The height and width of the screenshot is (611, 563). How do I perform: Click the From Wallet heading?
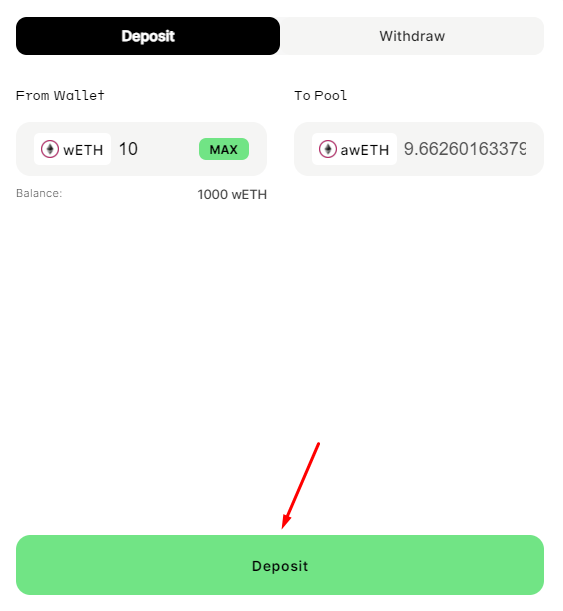click(60, 95)
